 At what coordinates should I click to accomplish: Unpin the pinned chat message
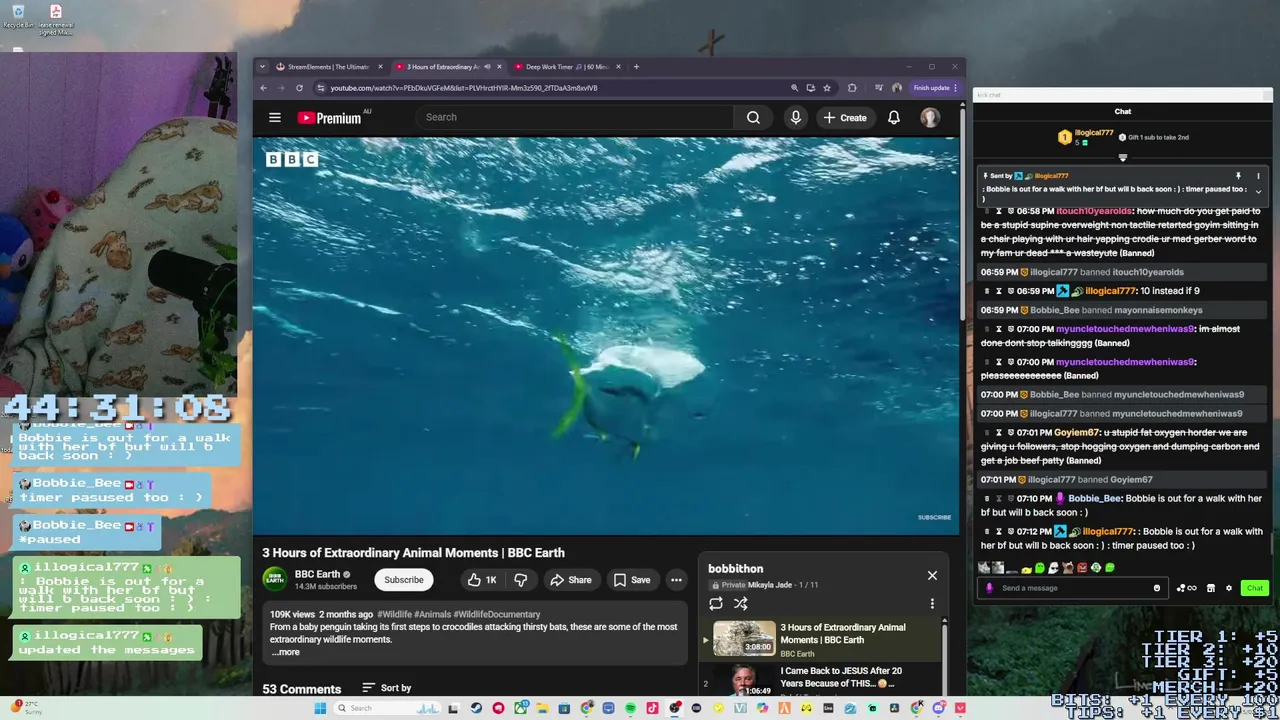click(1238, 176)
